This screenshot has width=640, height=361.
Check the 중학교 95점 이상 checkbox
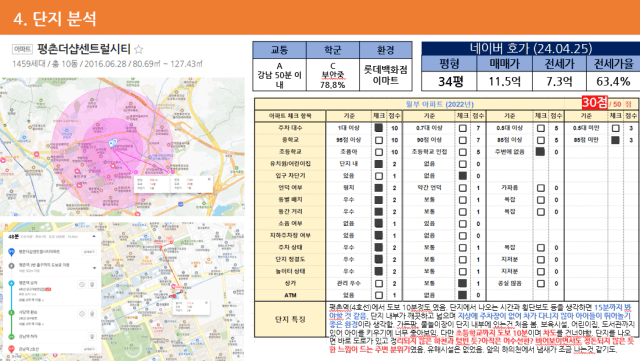click(x=379, y=140)
